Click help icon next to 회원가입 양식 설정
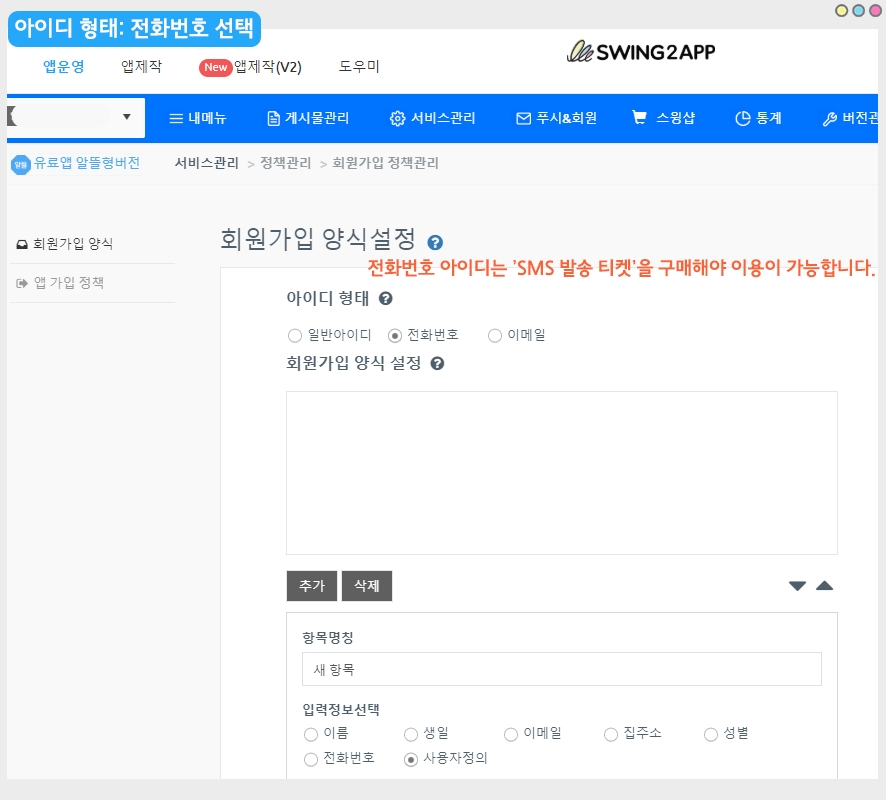The image size is (886, 800). (x=437, y=363)
